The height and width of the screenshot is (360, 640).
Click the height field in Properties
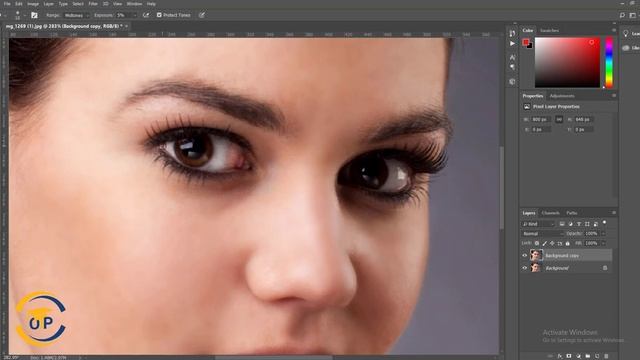[x=584, y=119]
